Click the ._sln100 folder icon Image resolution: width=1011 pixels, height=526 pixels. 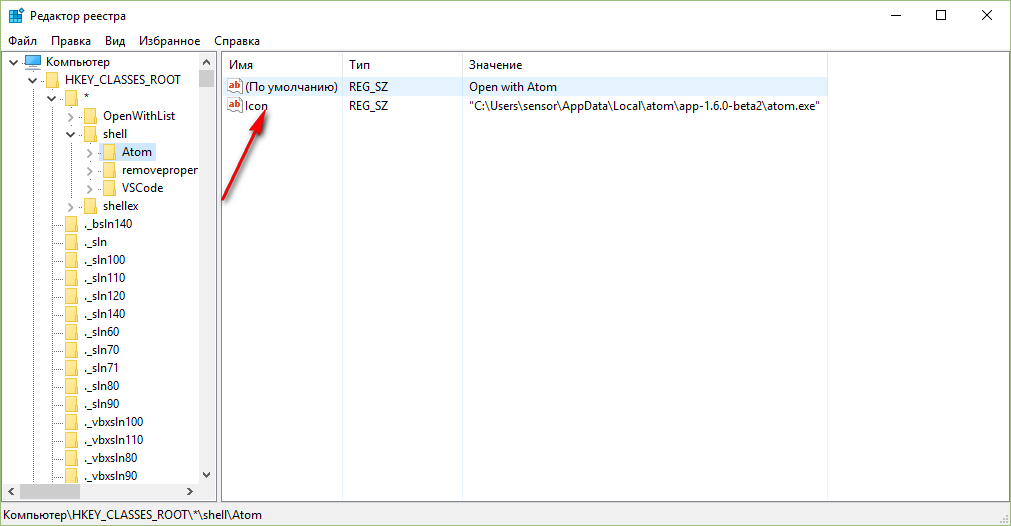click(x=72, y=260)
